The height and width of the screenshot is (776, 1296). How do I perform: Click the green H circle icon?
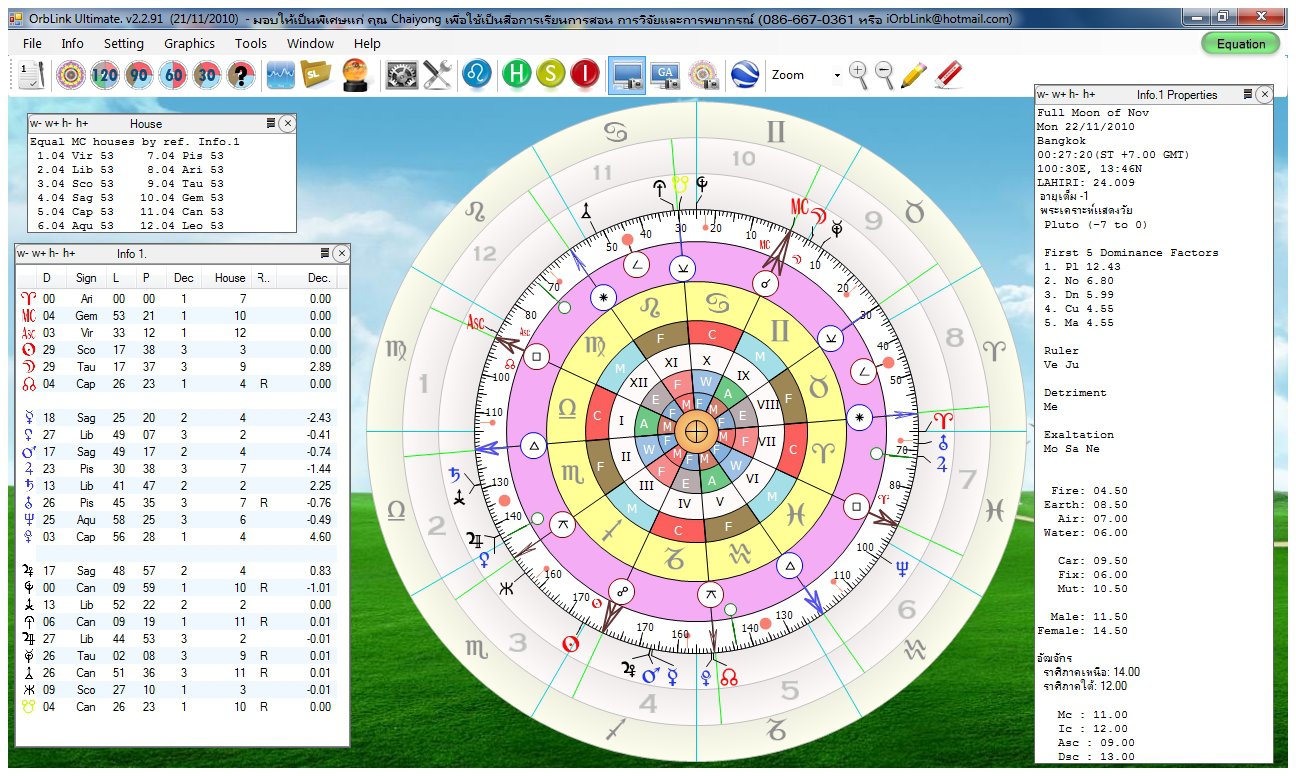(x=516, y=75)
